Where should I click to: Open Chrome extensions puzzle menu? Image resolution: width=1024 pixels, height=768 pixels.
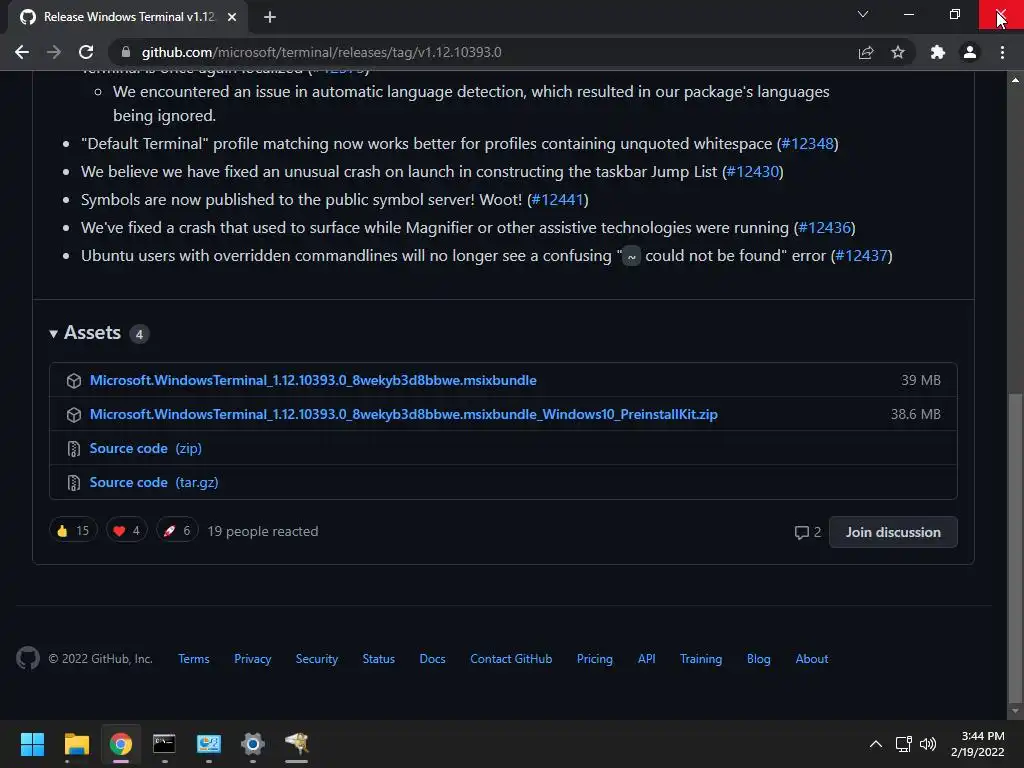938,52
